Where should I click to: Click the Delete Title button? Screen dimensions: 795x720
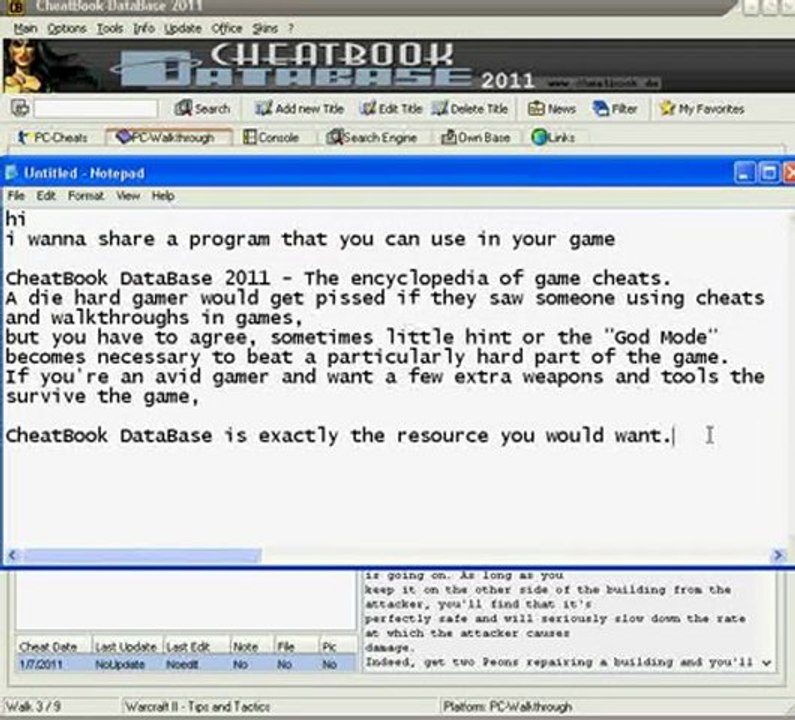[469, 108]
